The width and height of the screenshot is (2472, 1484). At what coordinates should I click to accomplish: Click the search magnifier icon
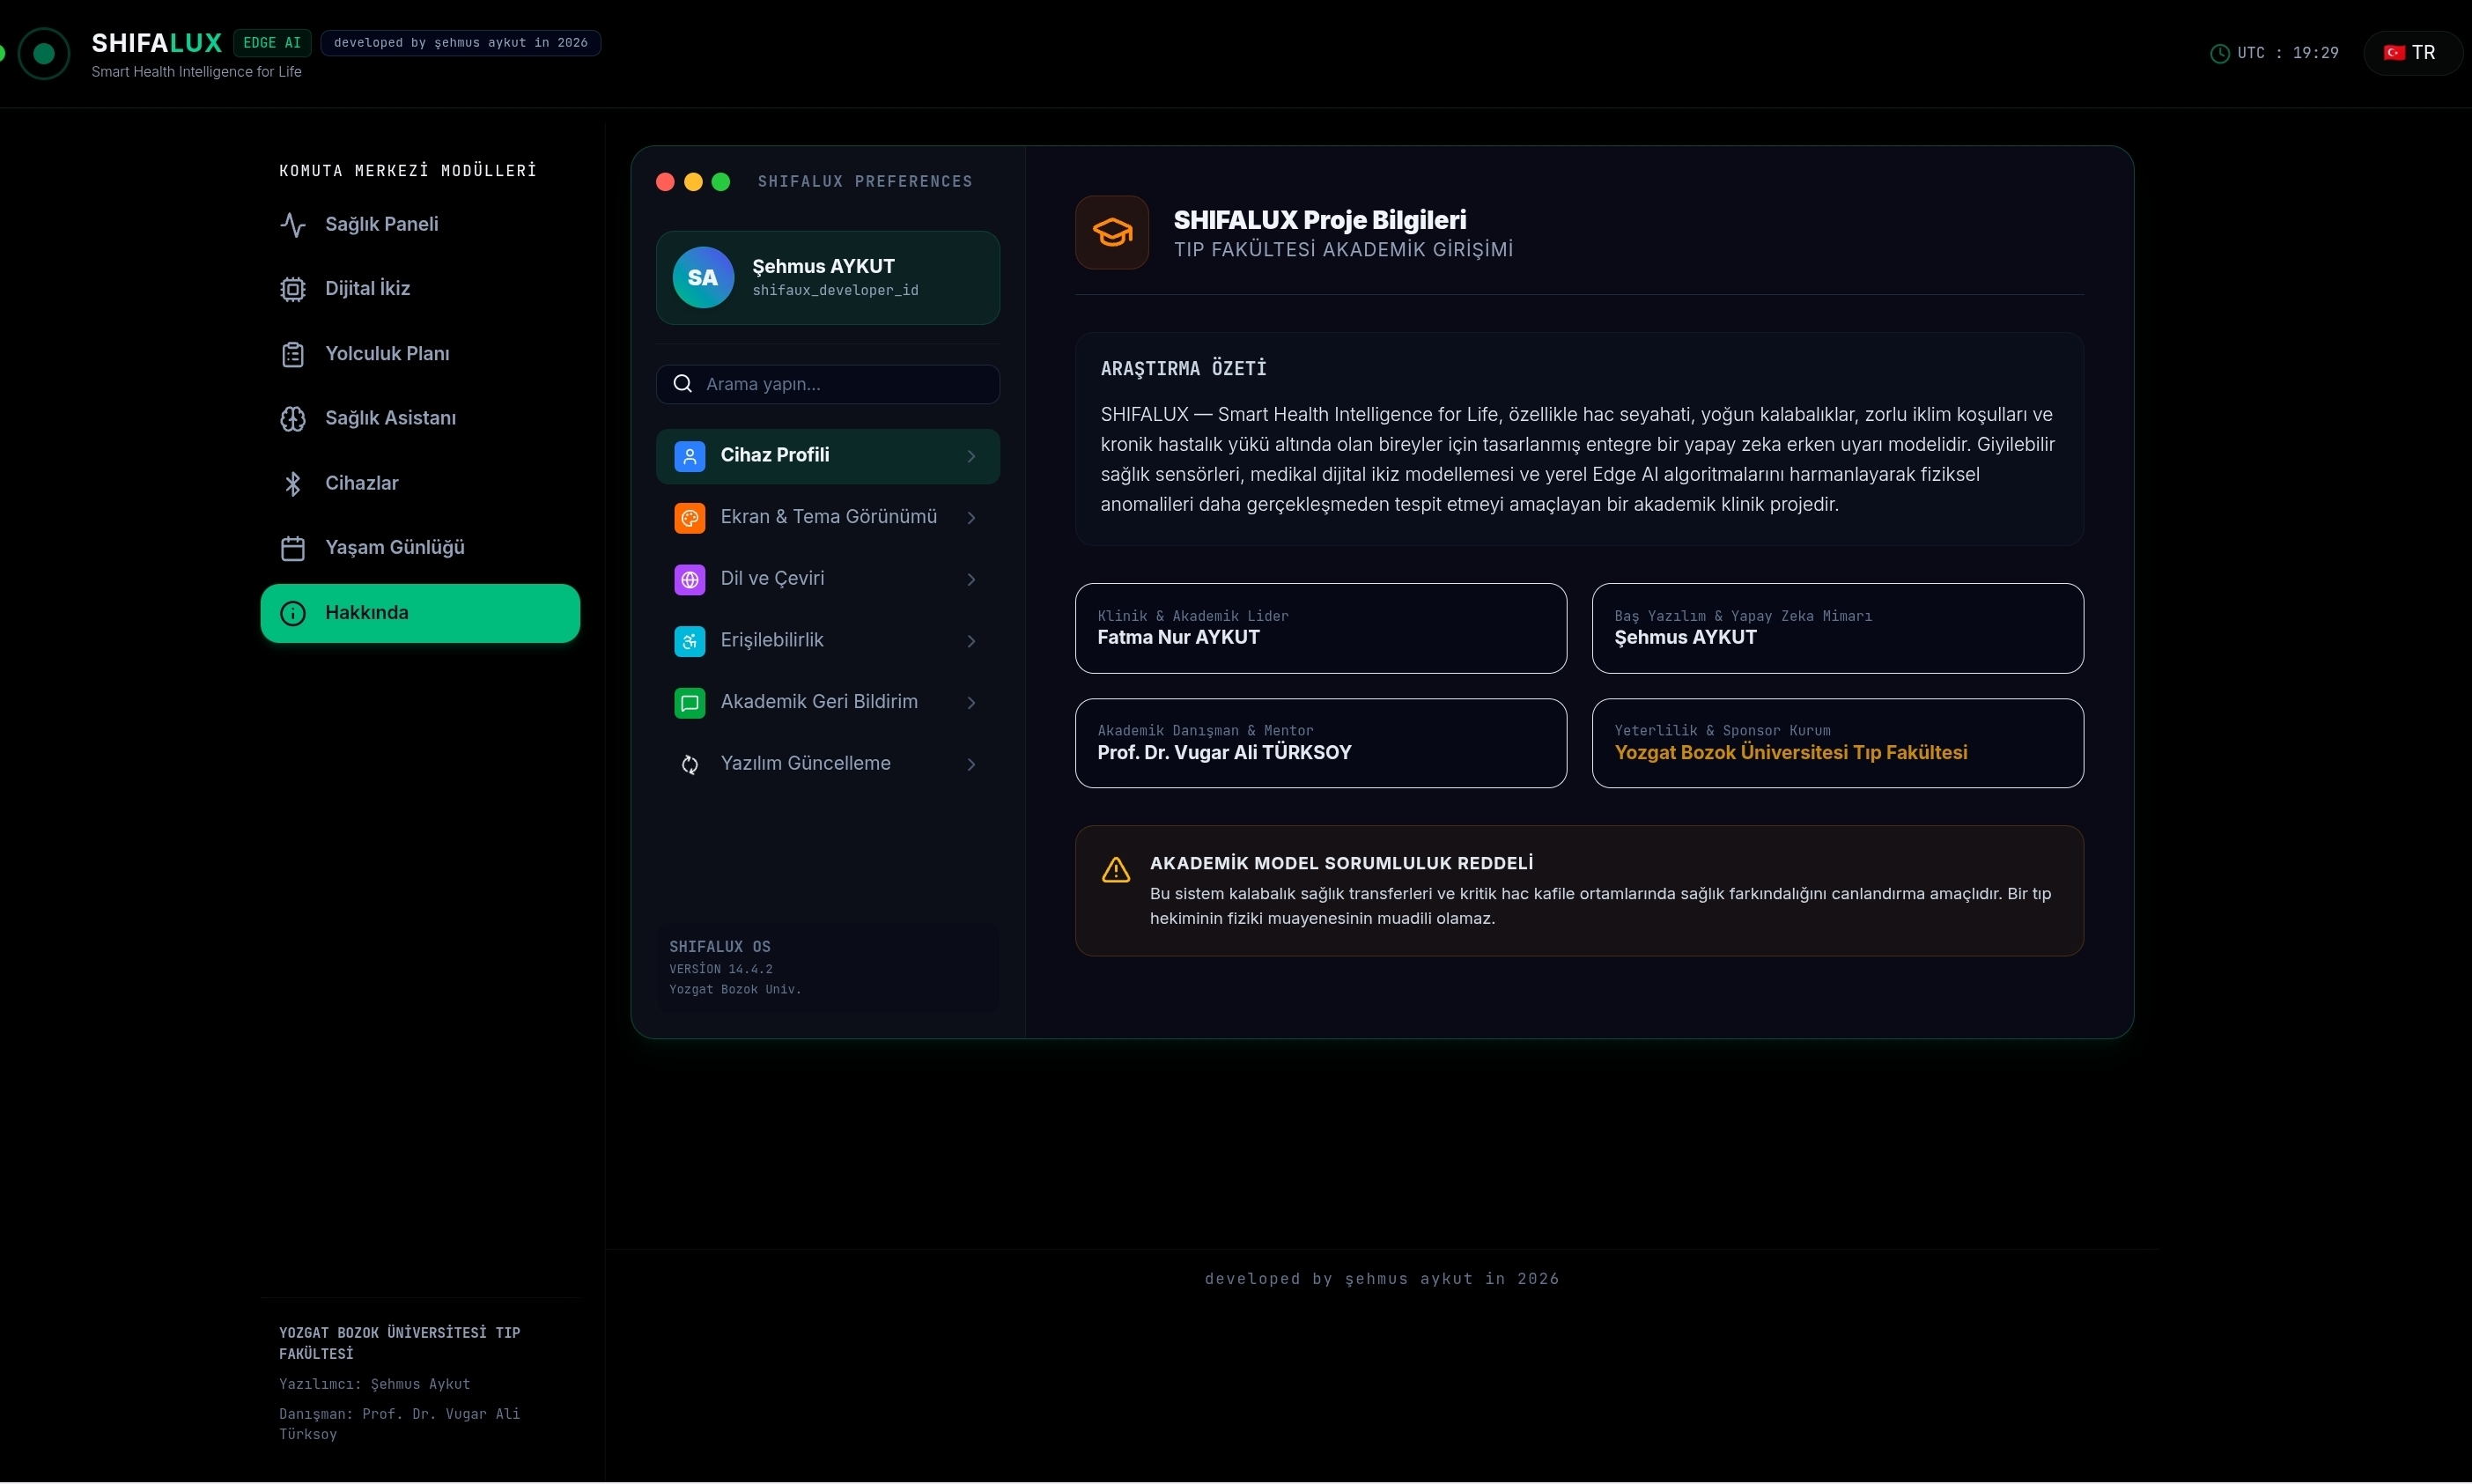(683, 384)
